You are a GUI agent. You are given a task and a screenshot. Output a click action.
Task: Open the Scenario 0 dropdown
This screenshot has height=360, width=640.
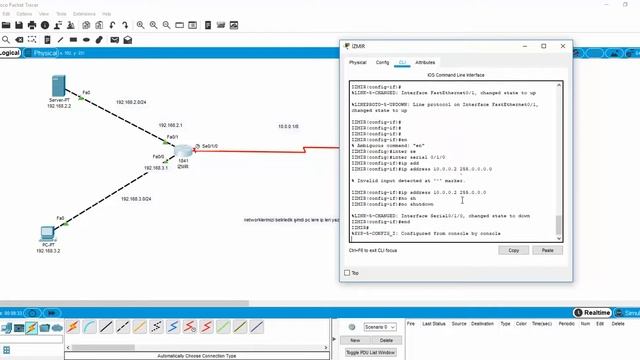coord(380,327)
